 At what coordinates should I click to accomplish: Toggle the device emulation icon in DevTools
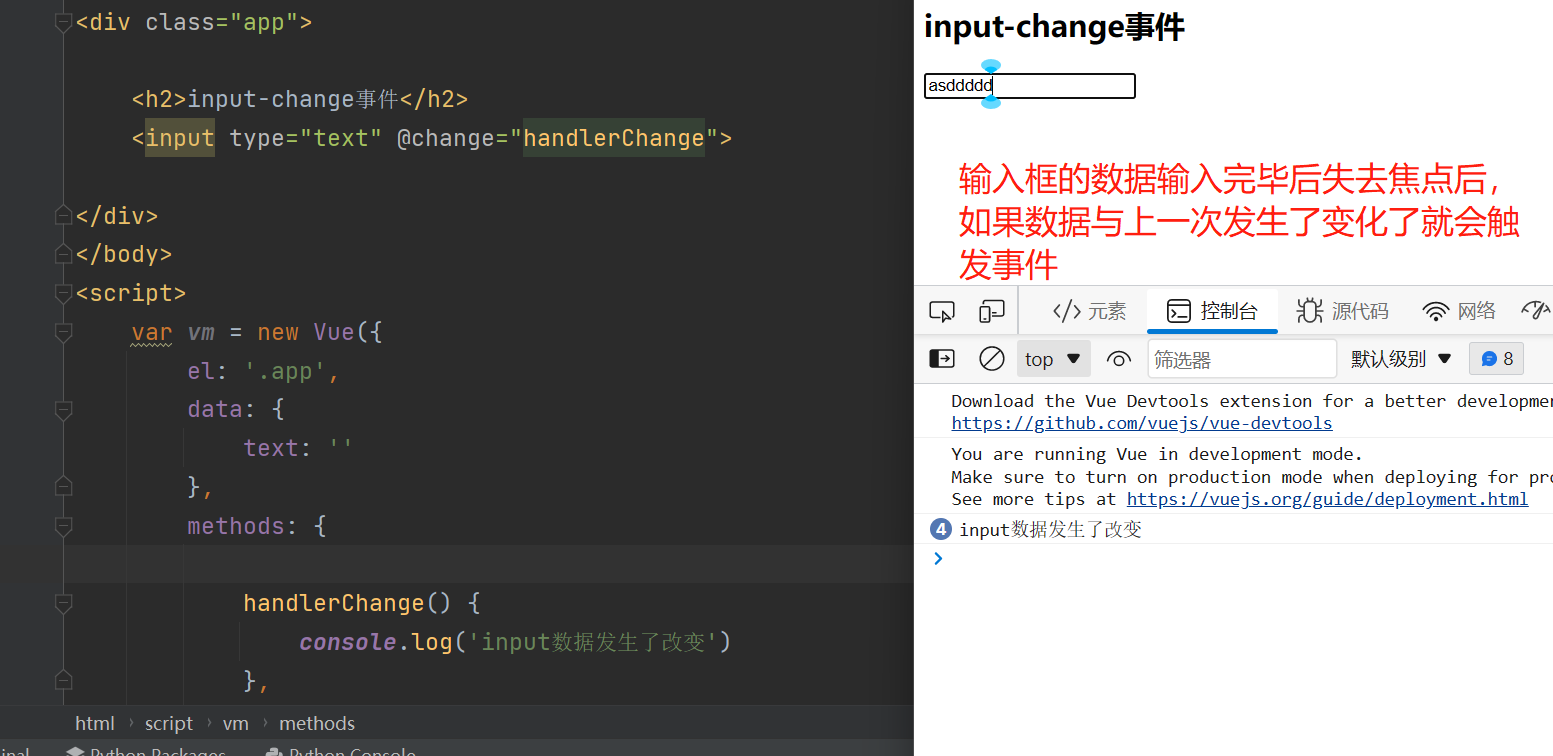coord(991,311)
